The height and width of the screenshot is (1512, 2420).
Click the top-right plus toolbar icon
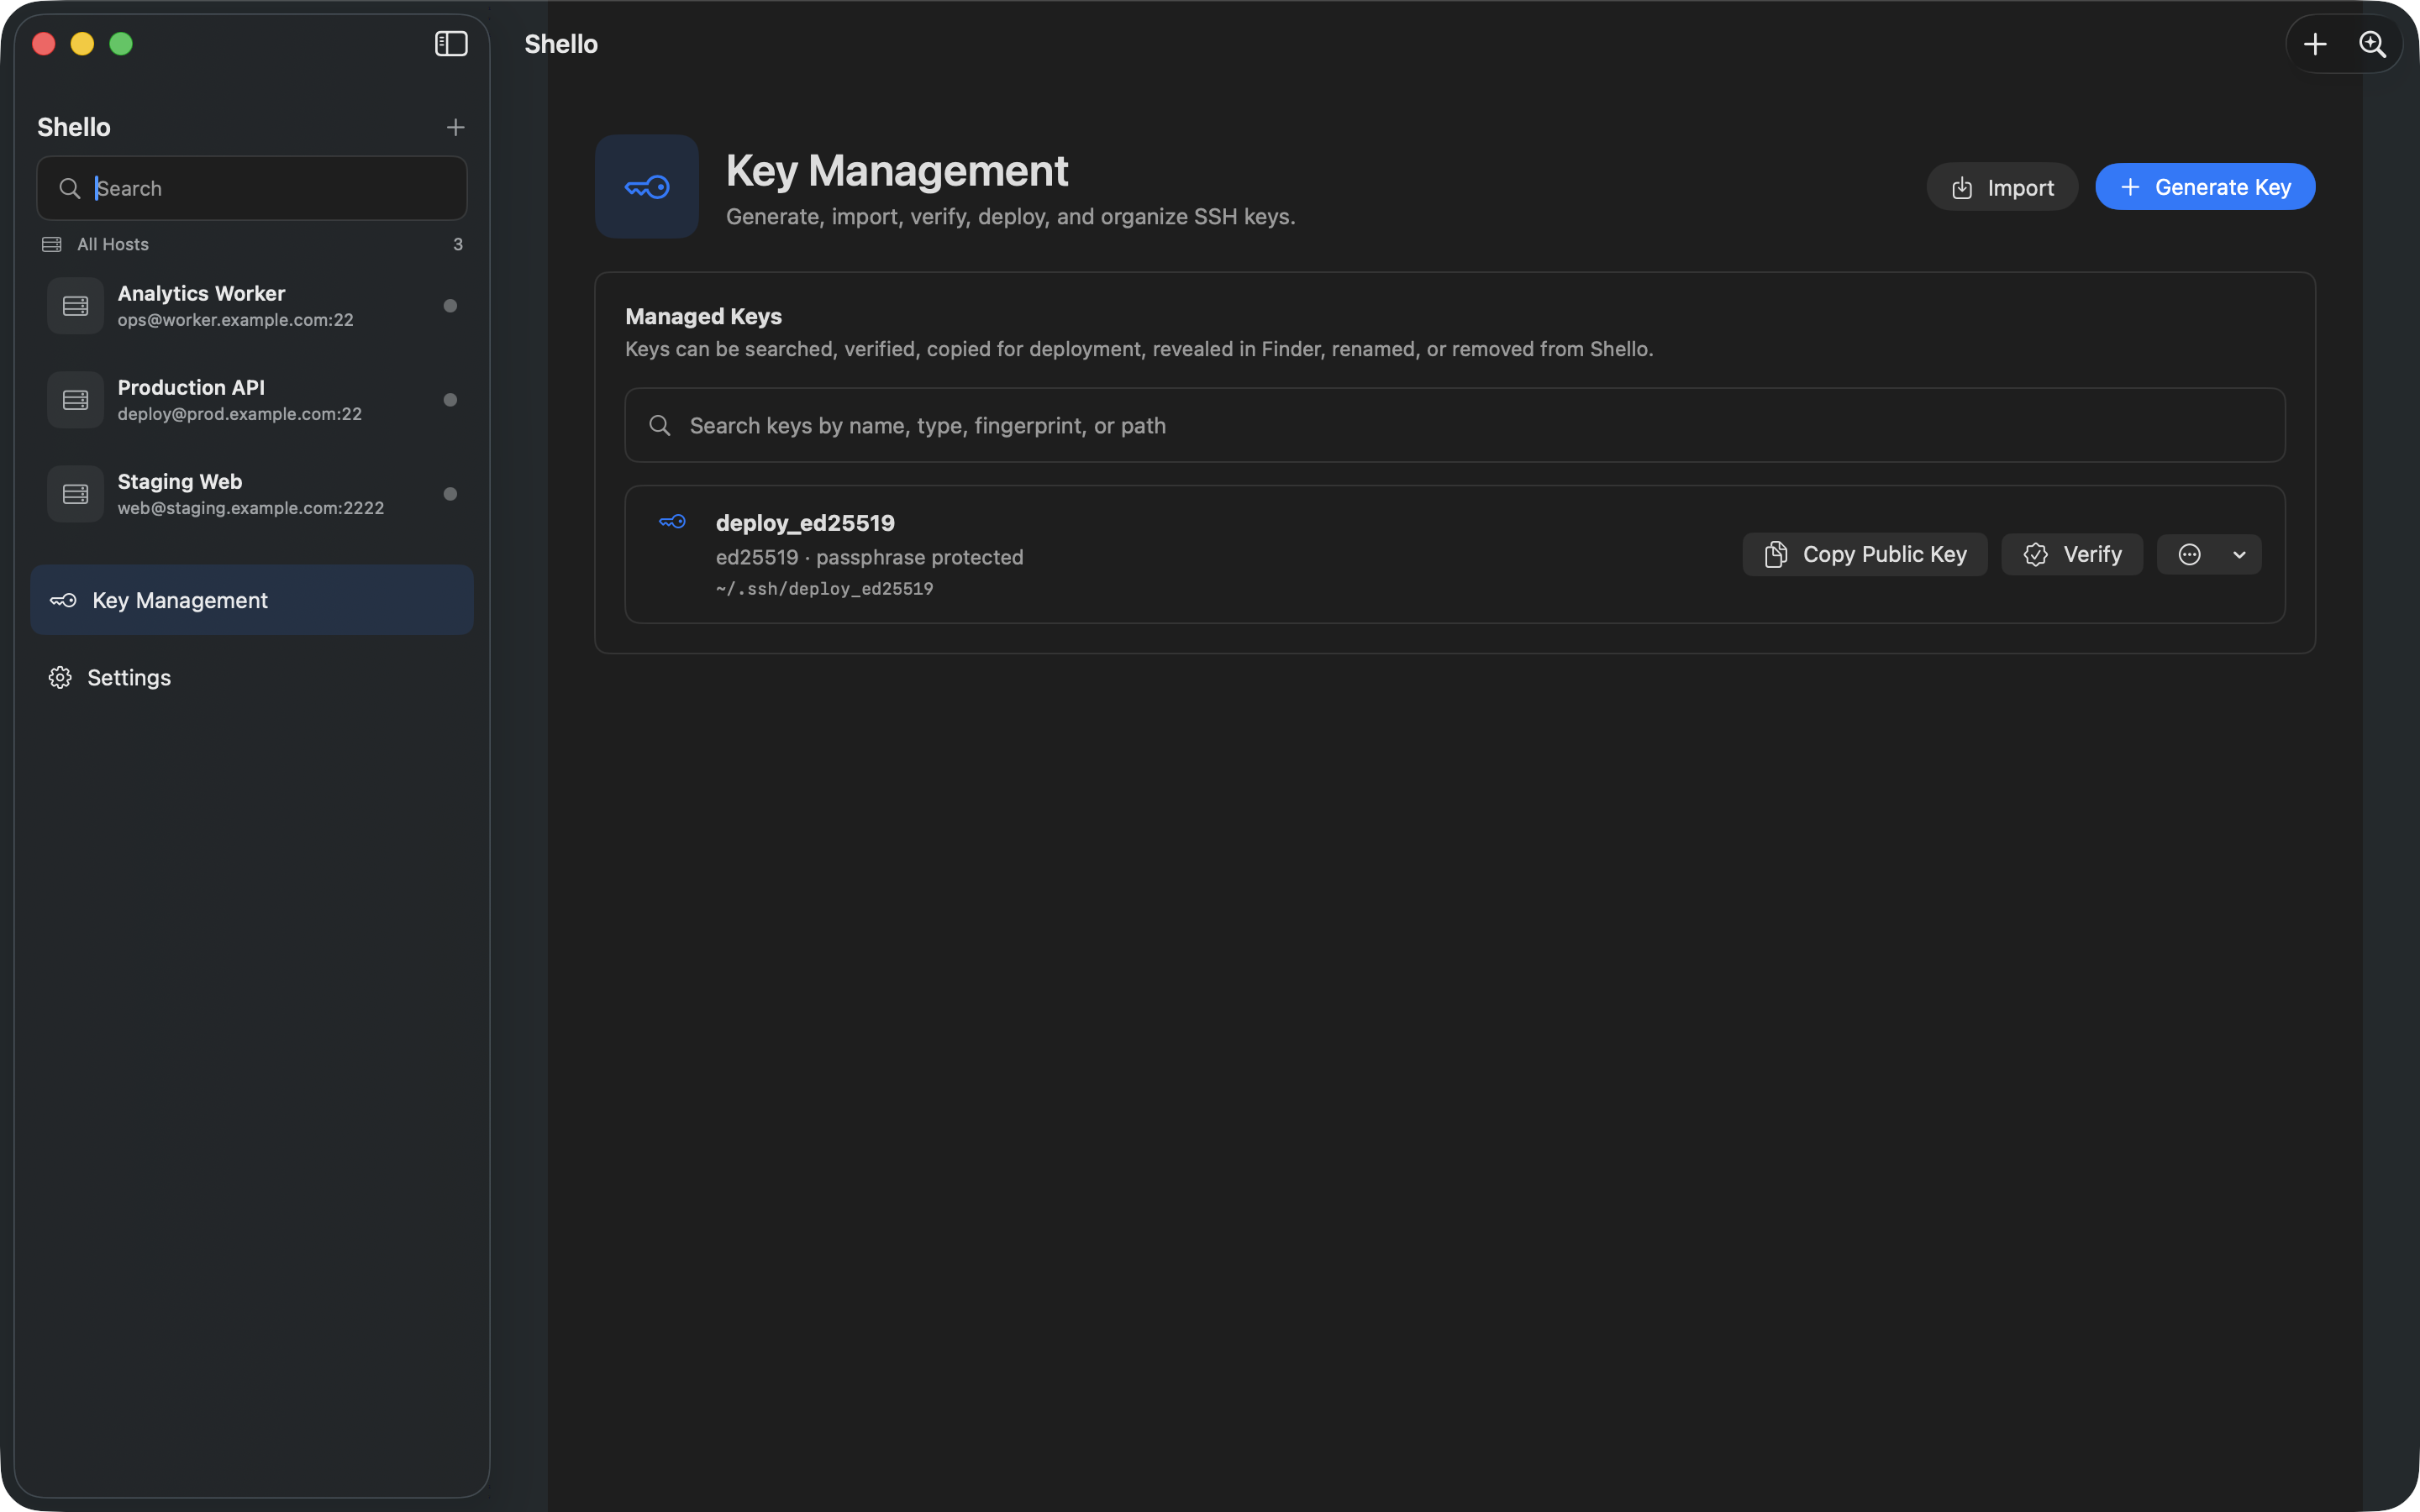point(2315,44)
